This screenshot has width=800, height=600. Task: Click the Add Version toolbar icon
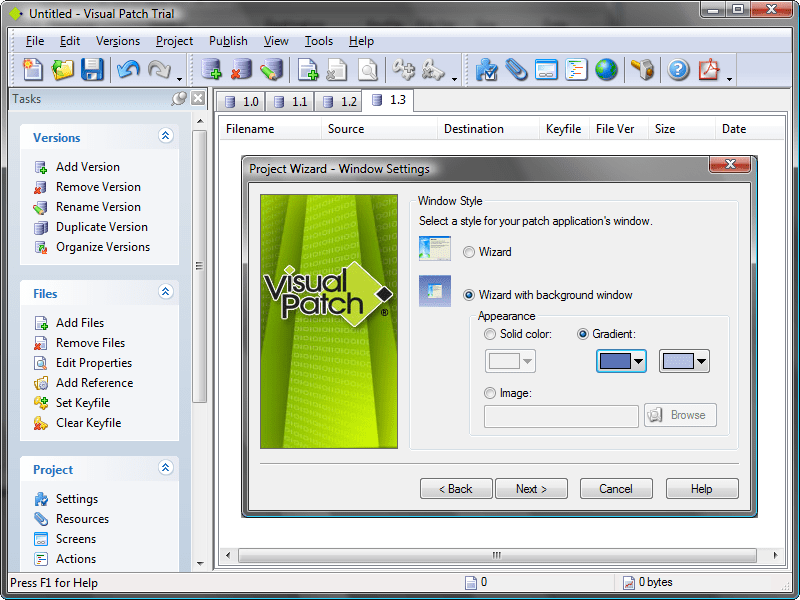click(x=211, y=69)
